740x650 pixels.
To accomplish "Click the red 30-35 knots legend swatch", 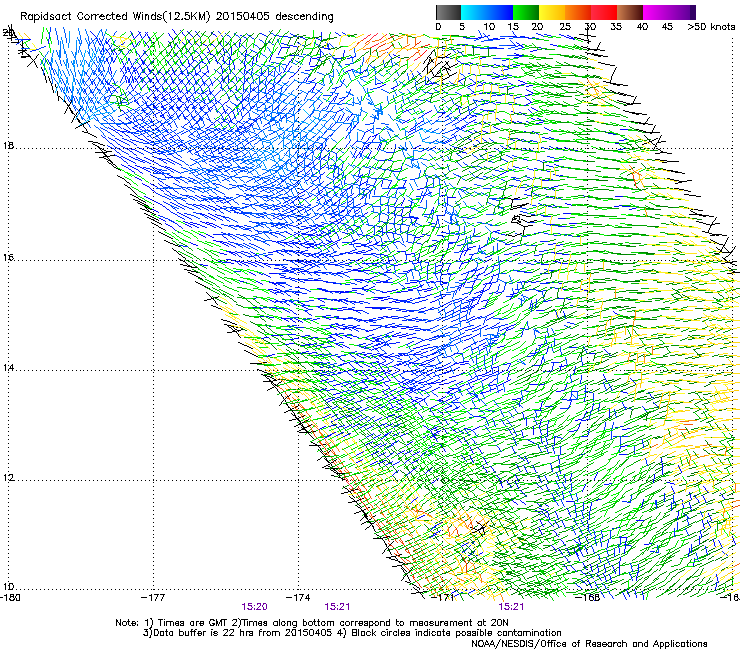I will (604, 12).
